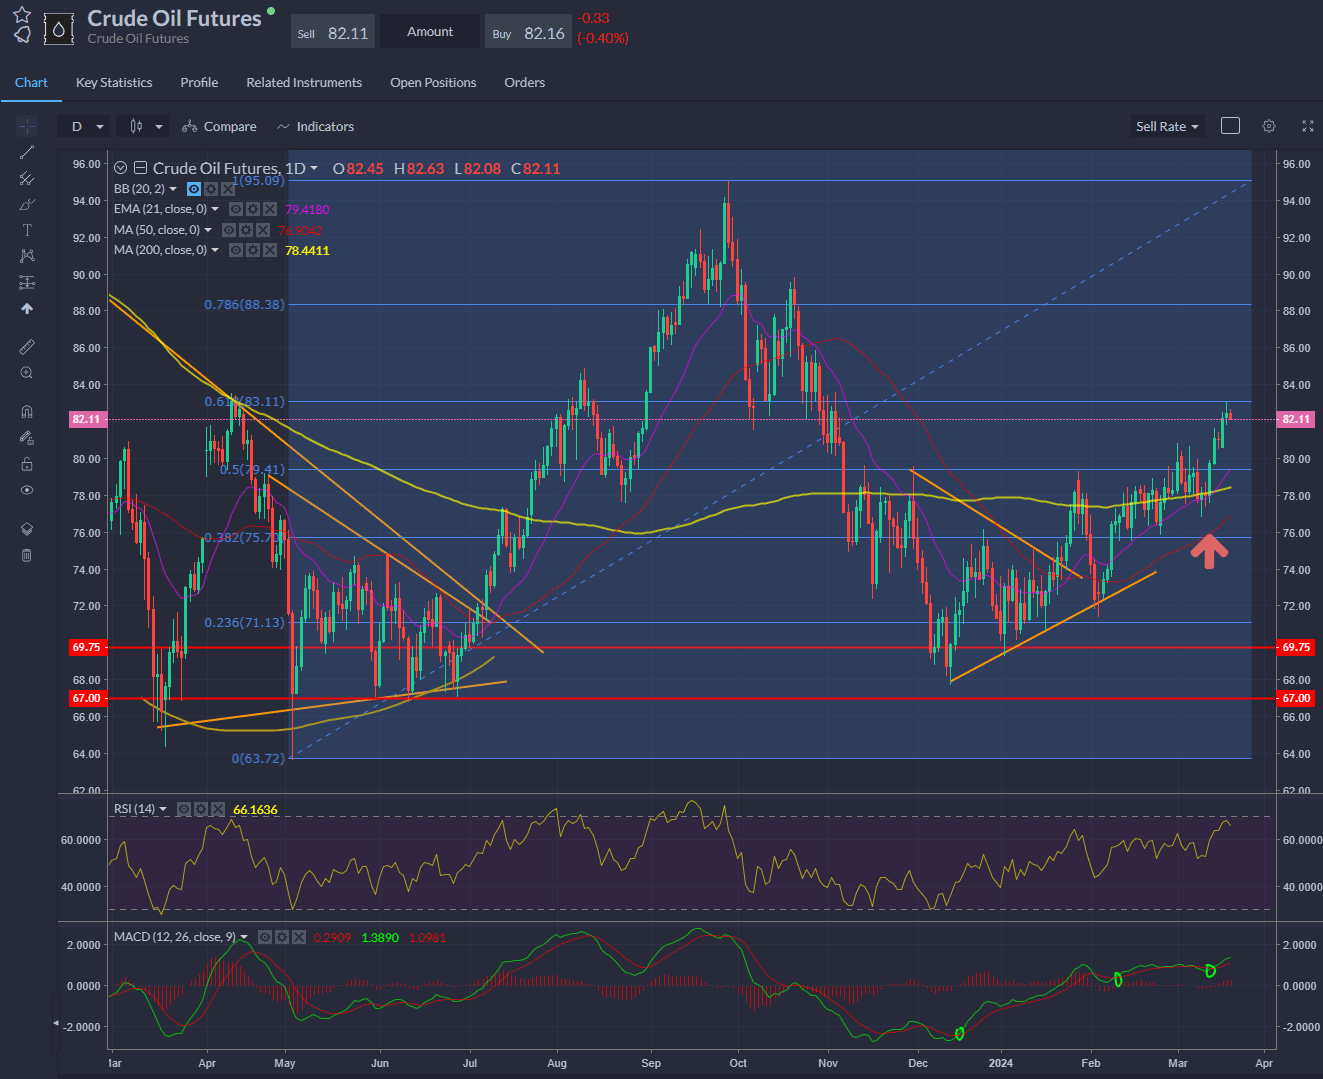Toggle MA 200 indicator visibility

click(x=236, y=250)
